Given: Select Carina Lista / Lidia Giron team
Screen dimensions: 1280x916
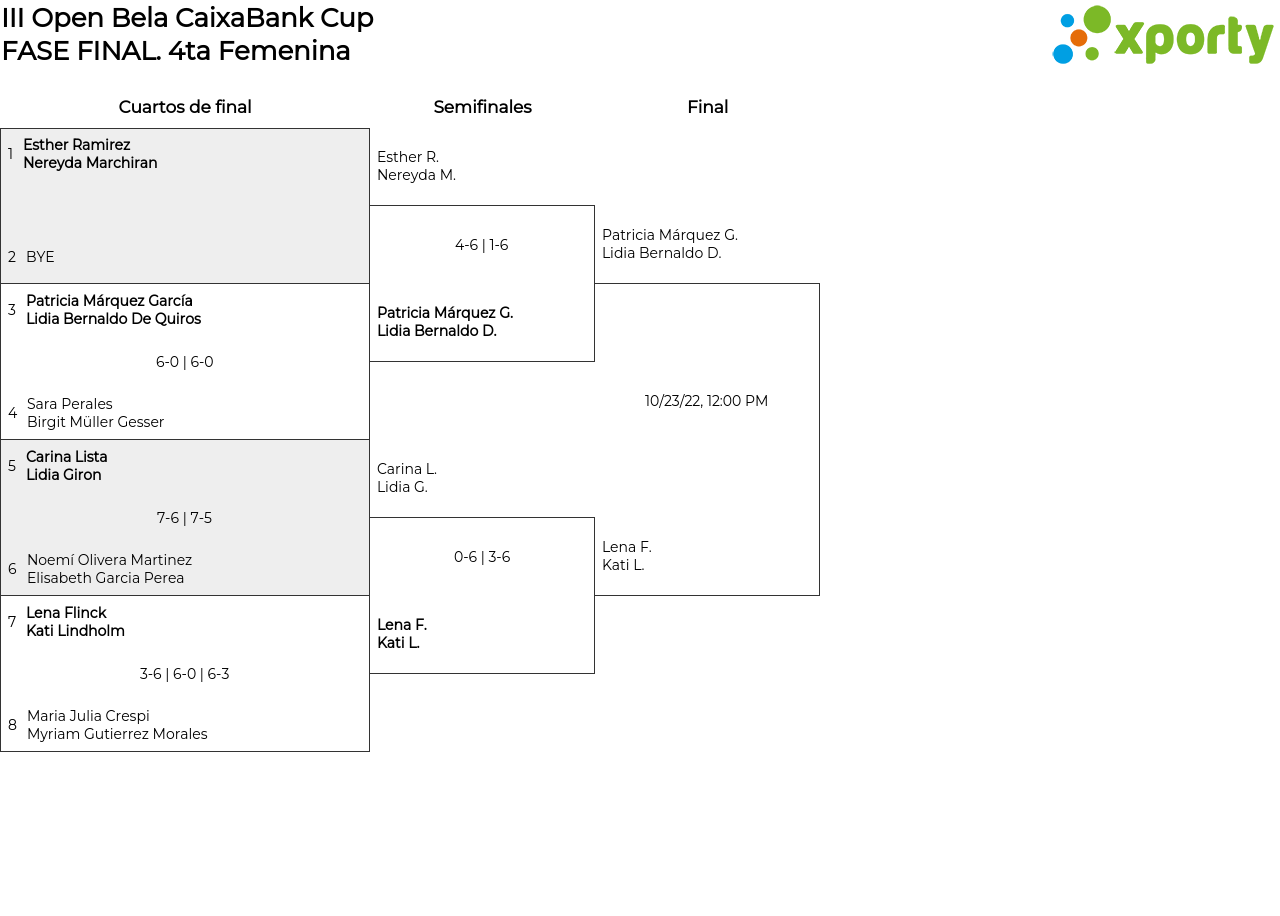Looking at the screenshot, I should (x=66, y=466).
